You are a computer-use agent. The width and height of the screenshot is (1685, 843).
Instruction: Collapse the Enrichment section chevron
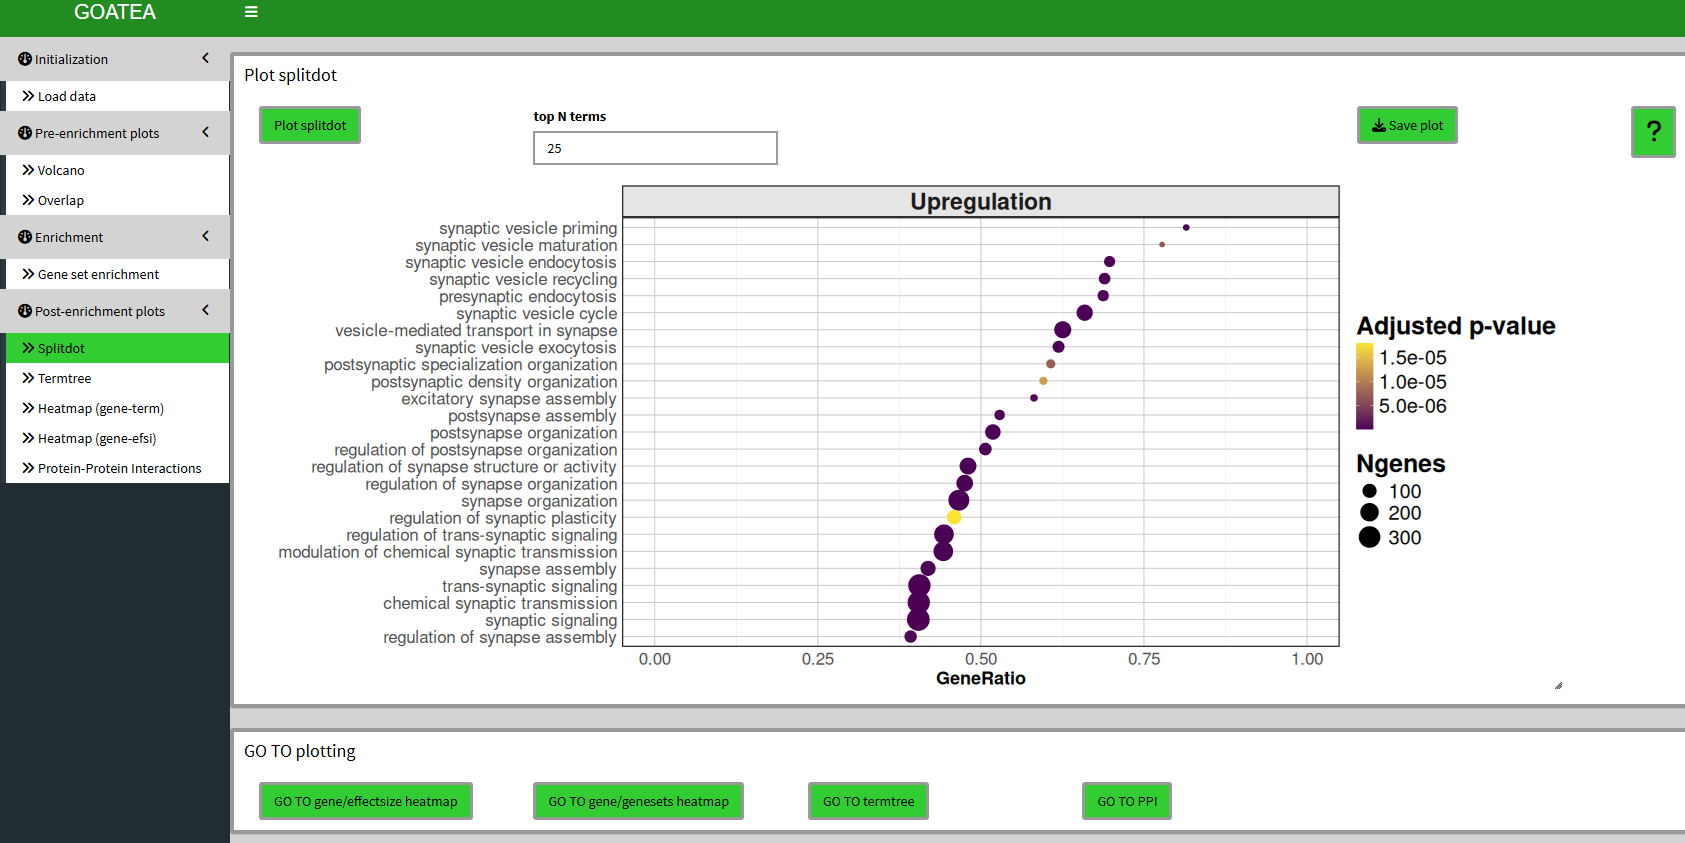coord(205,236)
